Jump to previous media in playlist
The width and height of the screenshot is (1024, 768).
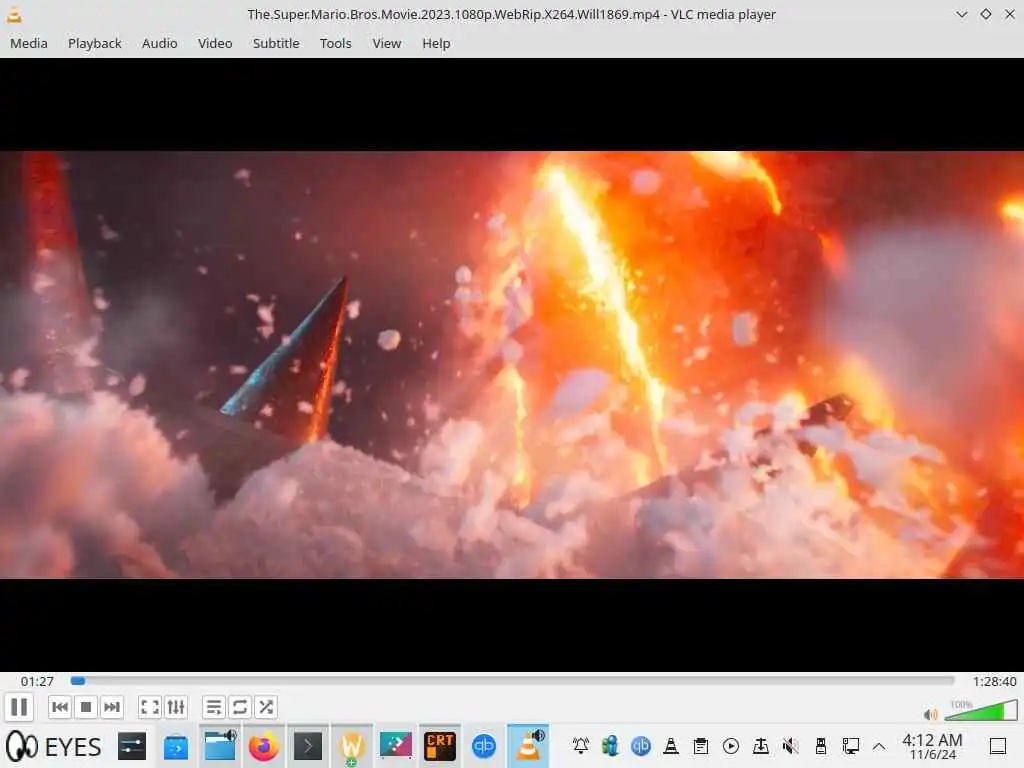pyautogui.click(x=59, y=707)
